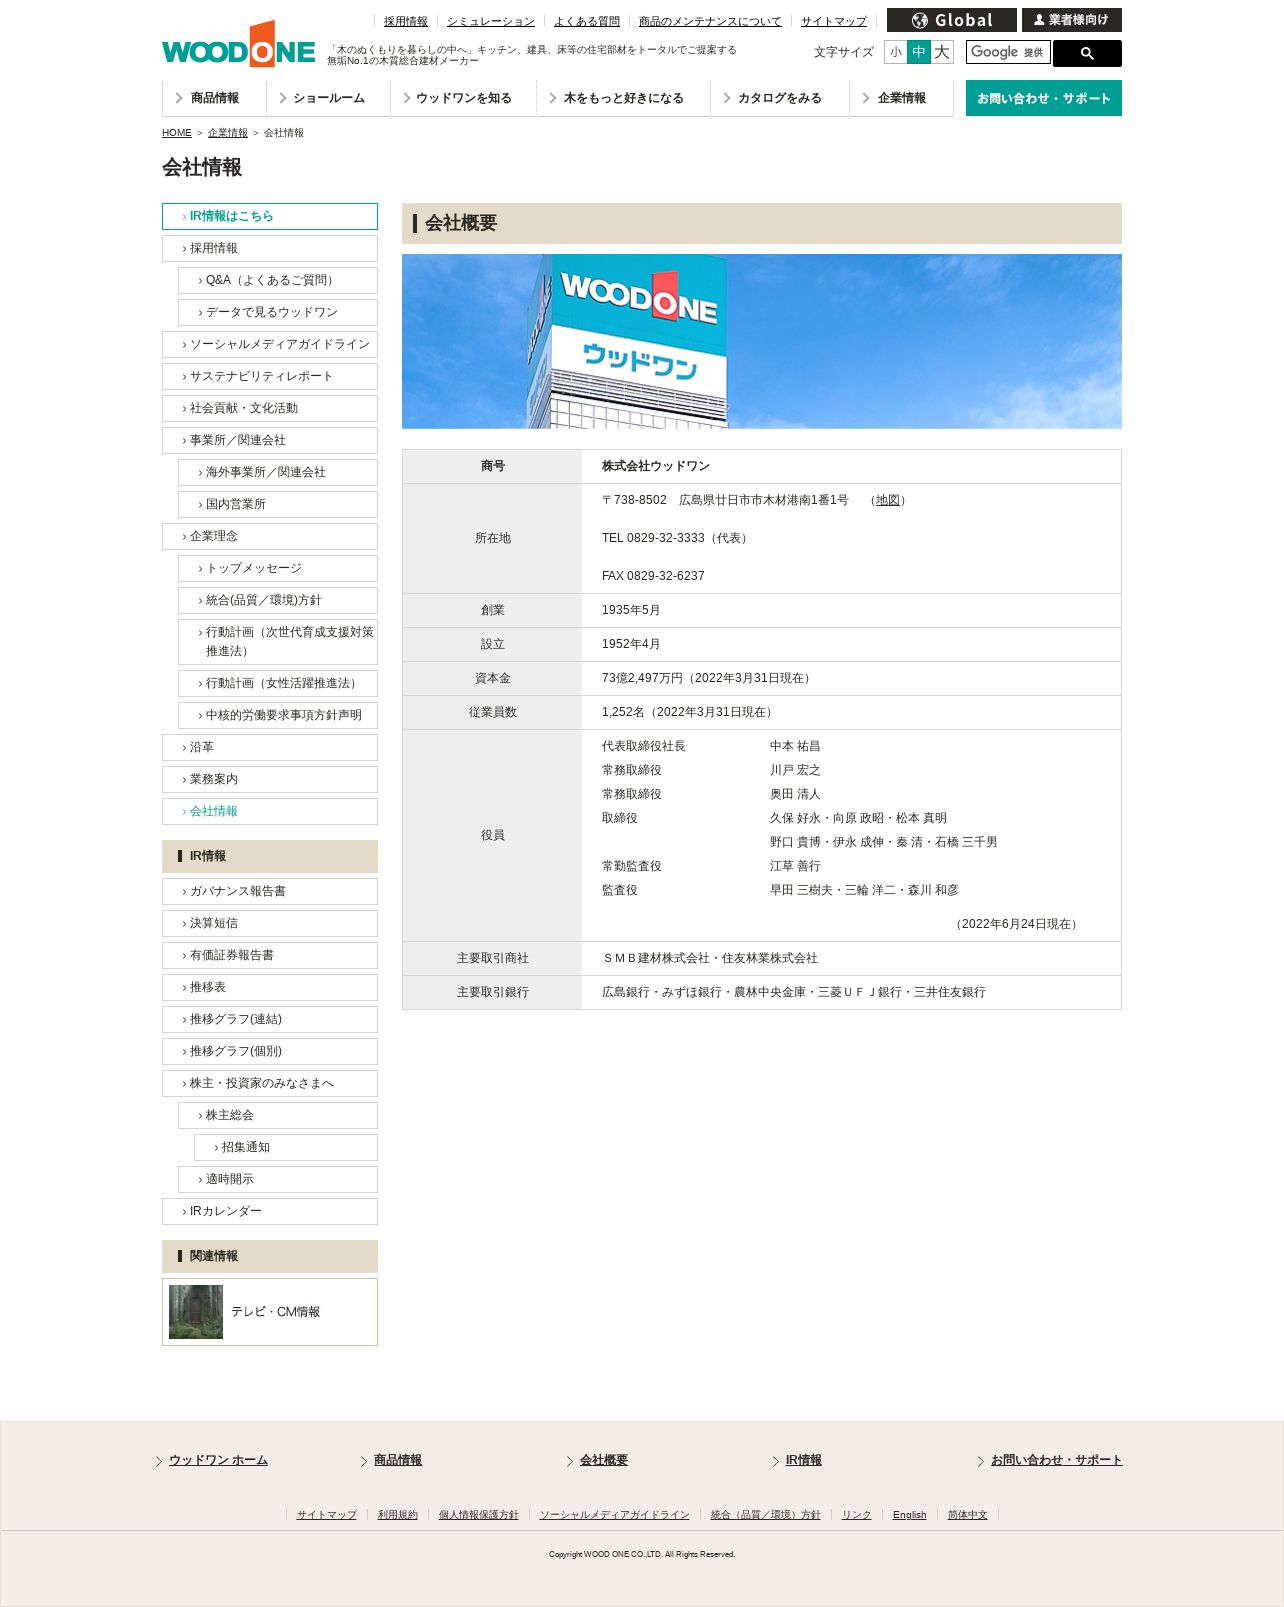
Task: Set font size to 小
Action: click(896, 52)
